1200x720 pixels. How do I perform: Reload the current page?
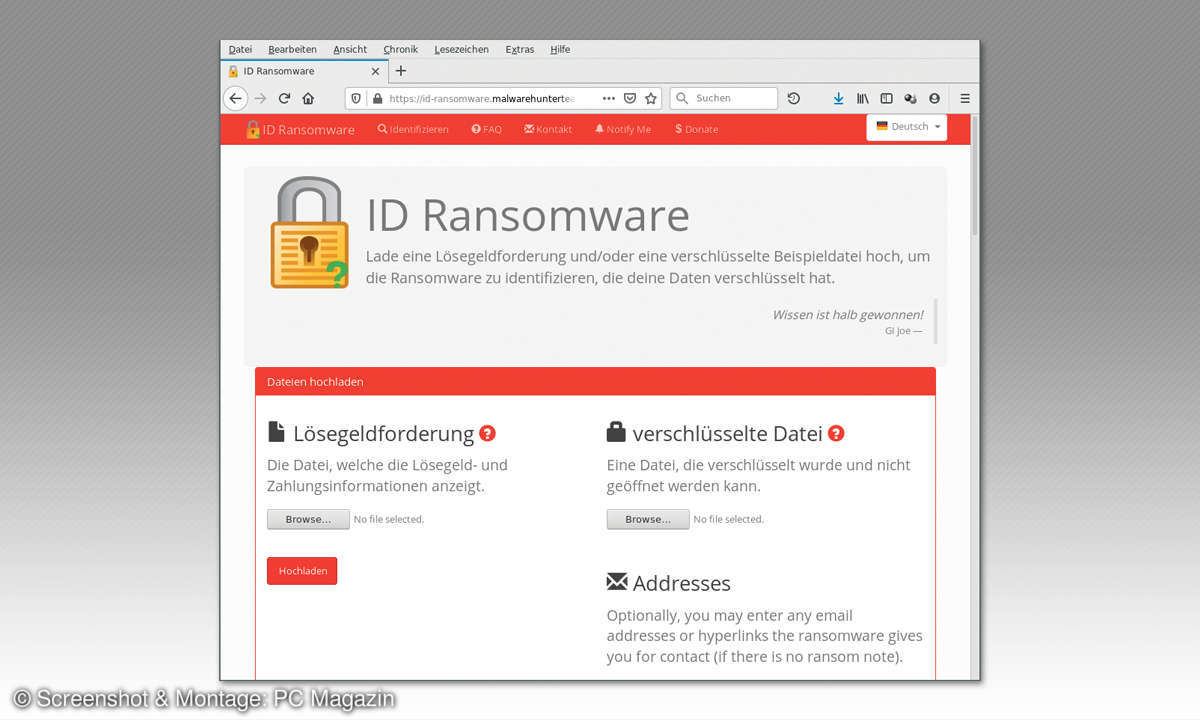284,98
